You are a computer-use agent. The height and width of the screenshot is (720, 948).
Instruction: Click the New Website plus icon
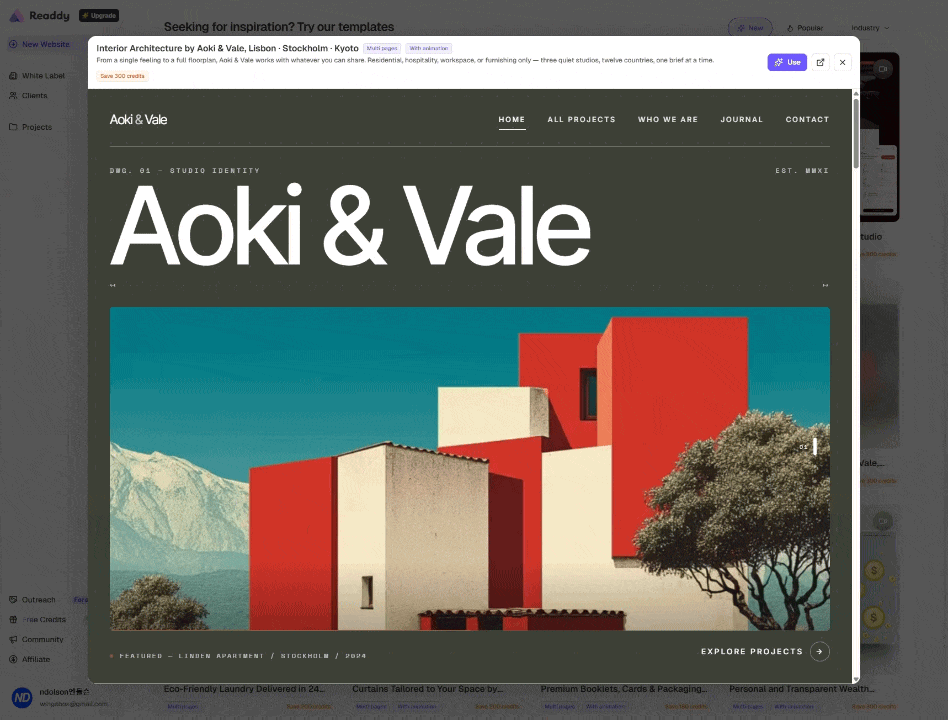tap(13, 44)
